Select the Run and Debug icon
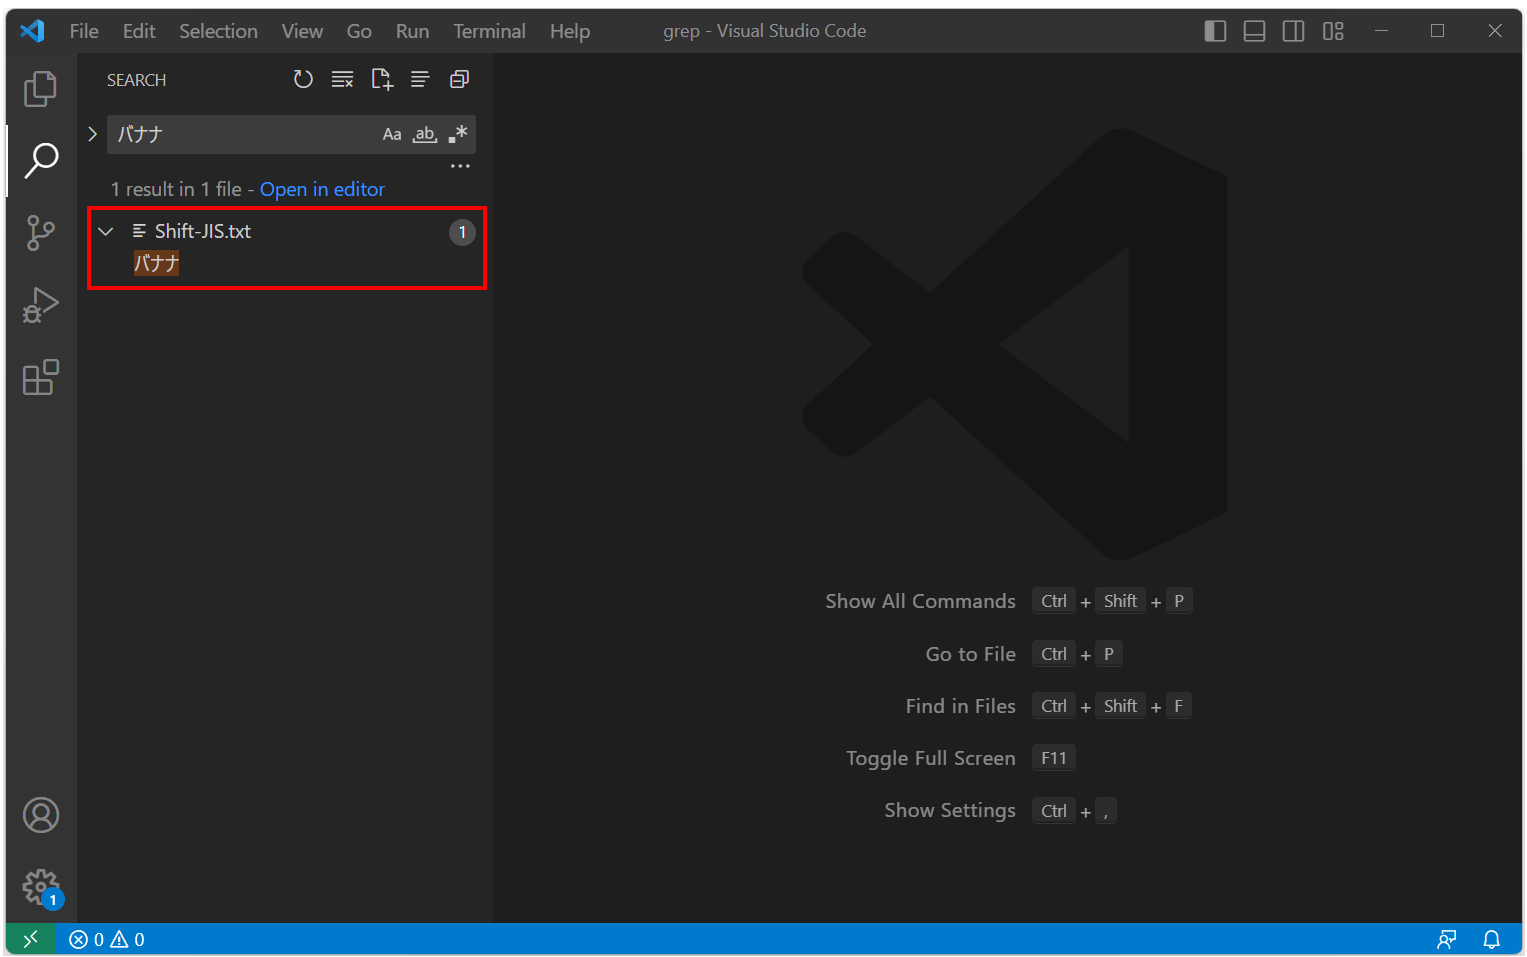This screenshot has width=1527, height=957. [x=40, y=304]
